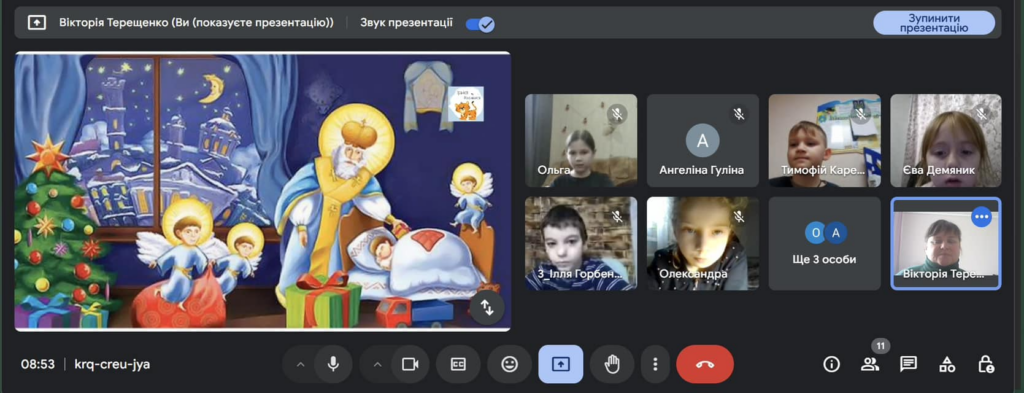Toggle the Звук презентації switch
1024x393 pixels.
[x=480, y=24]
